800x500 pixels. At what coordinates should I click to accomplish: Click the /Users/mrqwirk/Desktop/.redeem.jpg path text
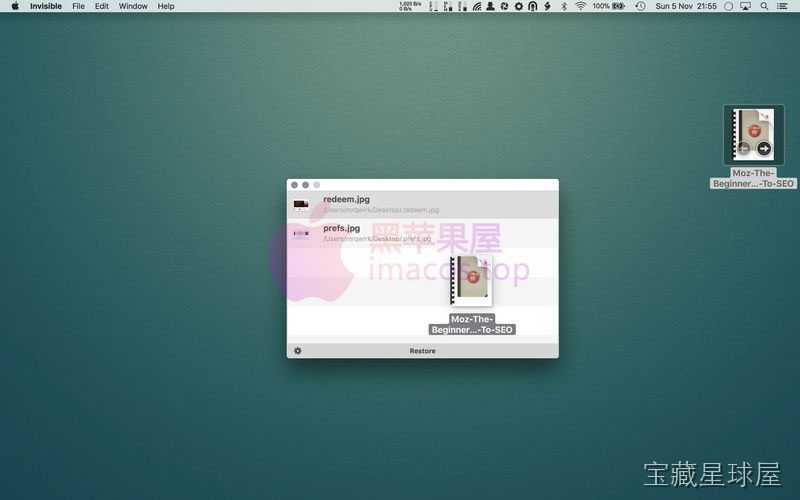click(x=381, y=210)
